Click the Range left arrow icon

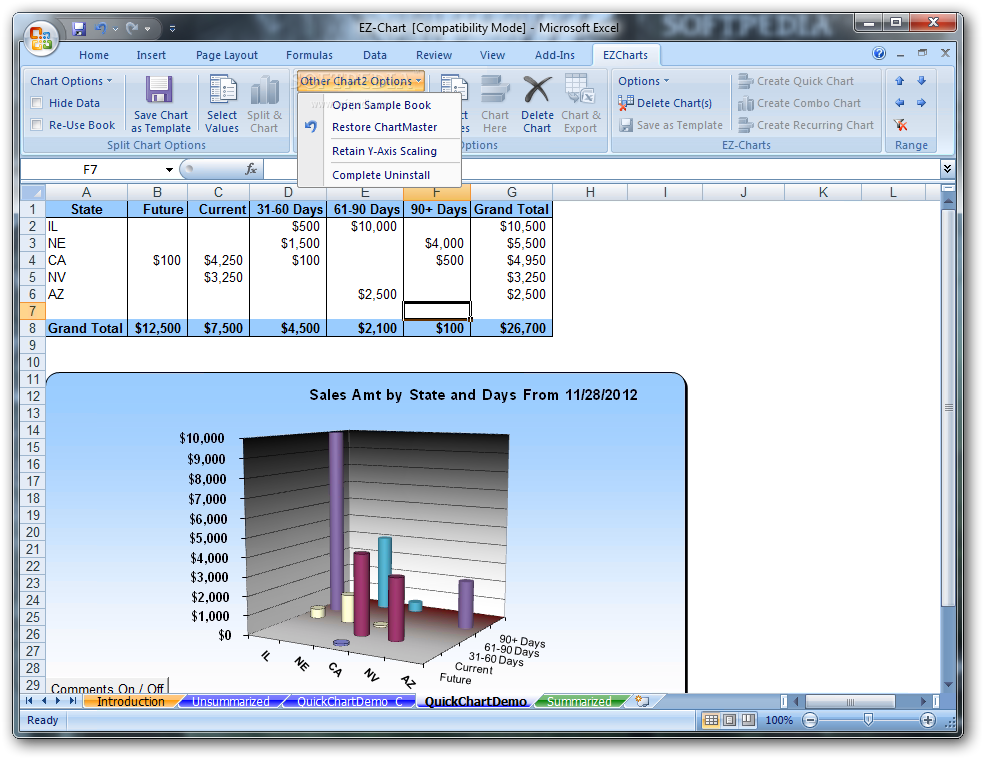(900, 103)
